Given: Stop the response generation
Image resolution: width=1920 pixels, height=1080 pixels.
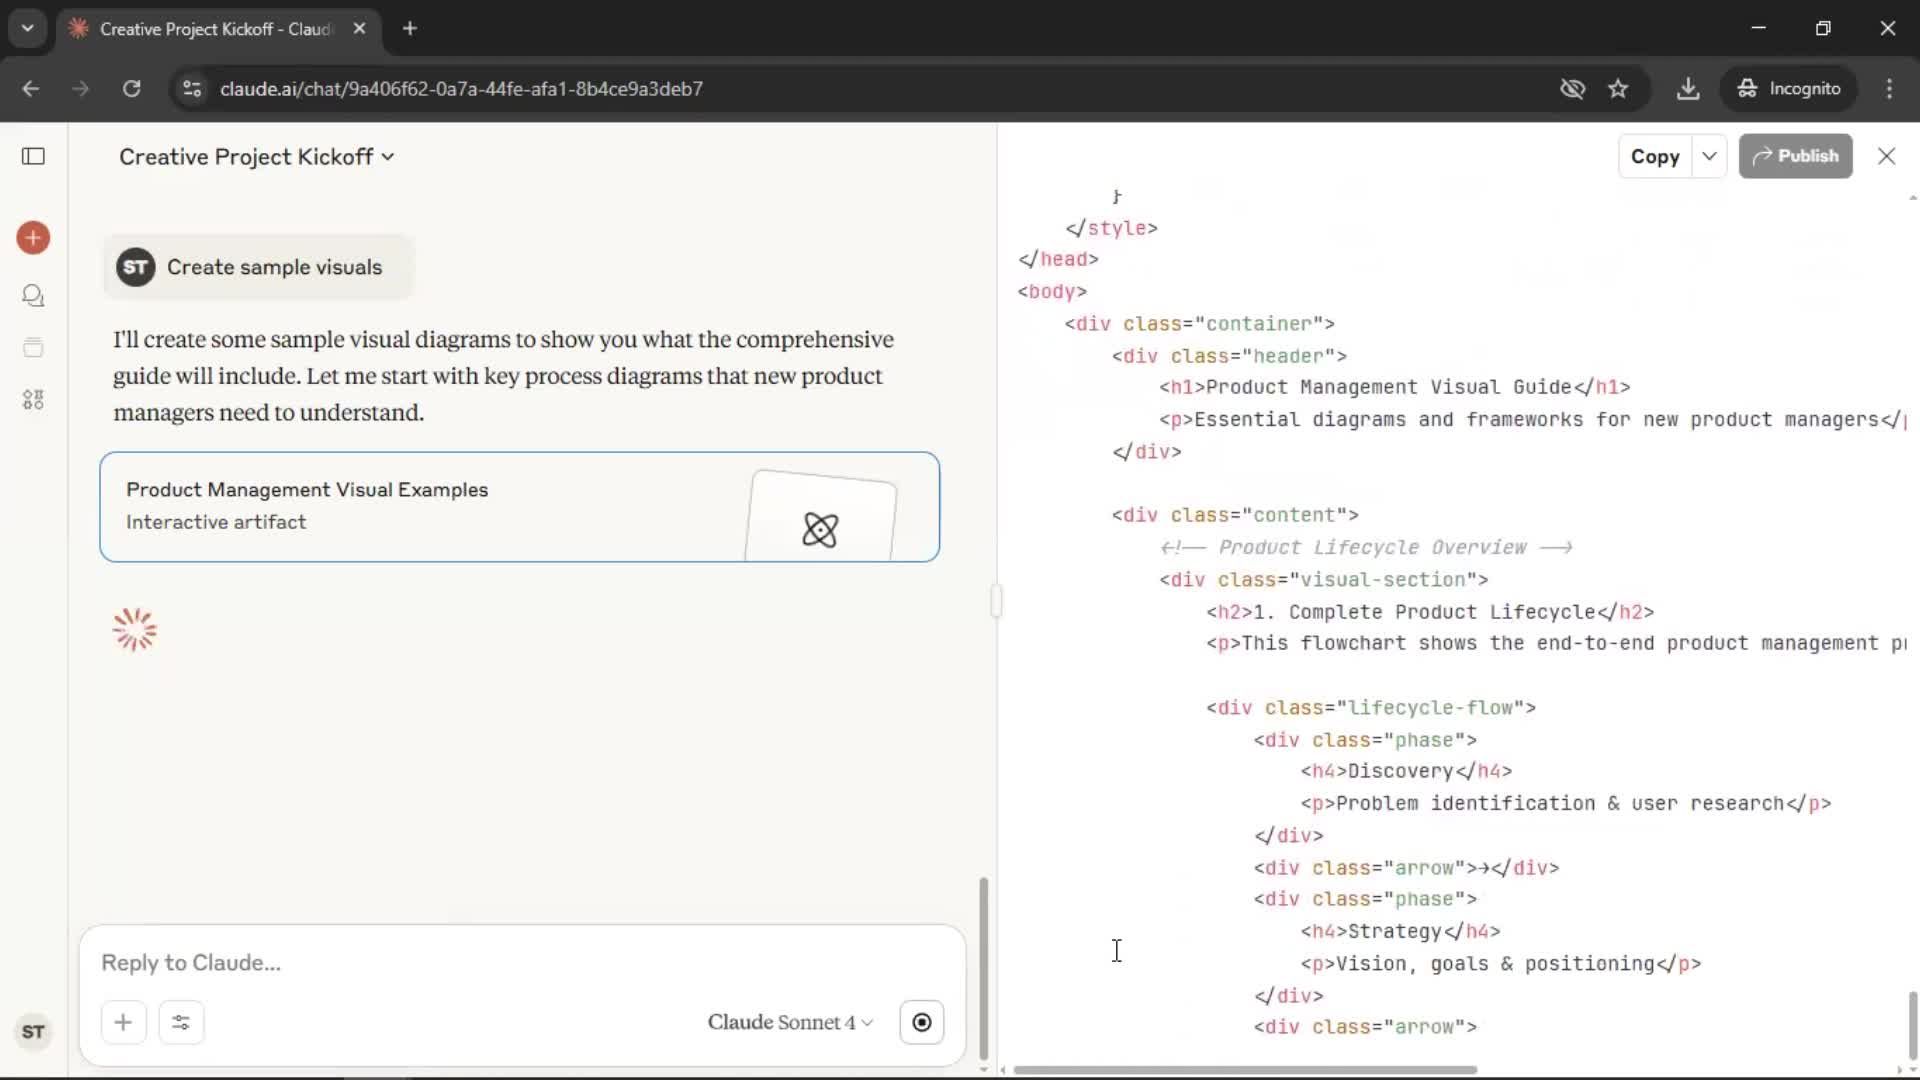Looking at the screenshot, I should [922, 1022].
